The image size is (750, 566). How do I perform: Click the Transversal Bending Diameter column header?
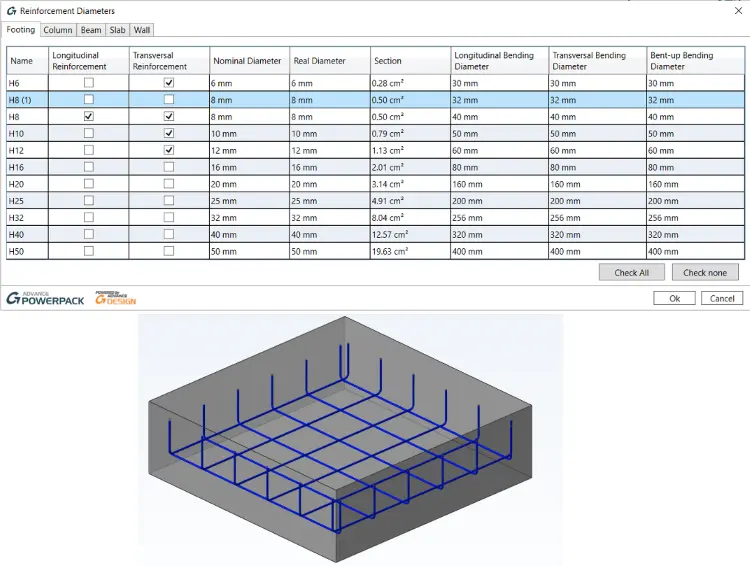[597, 61]
